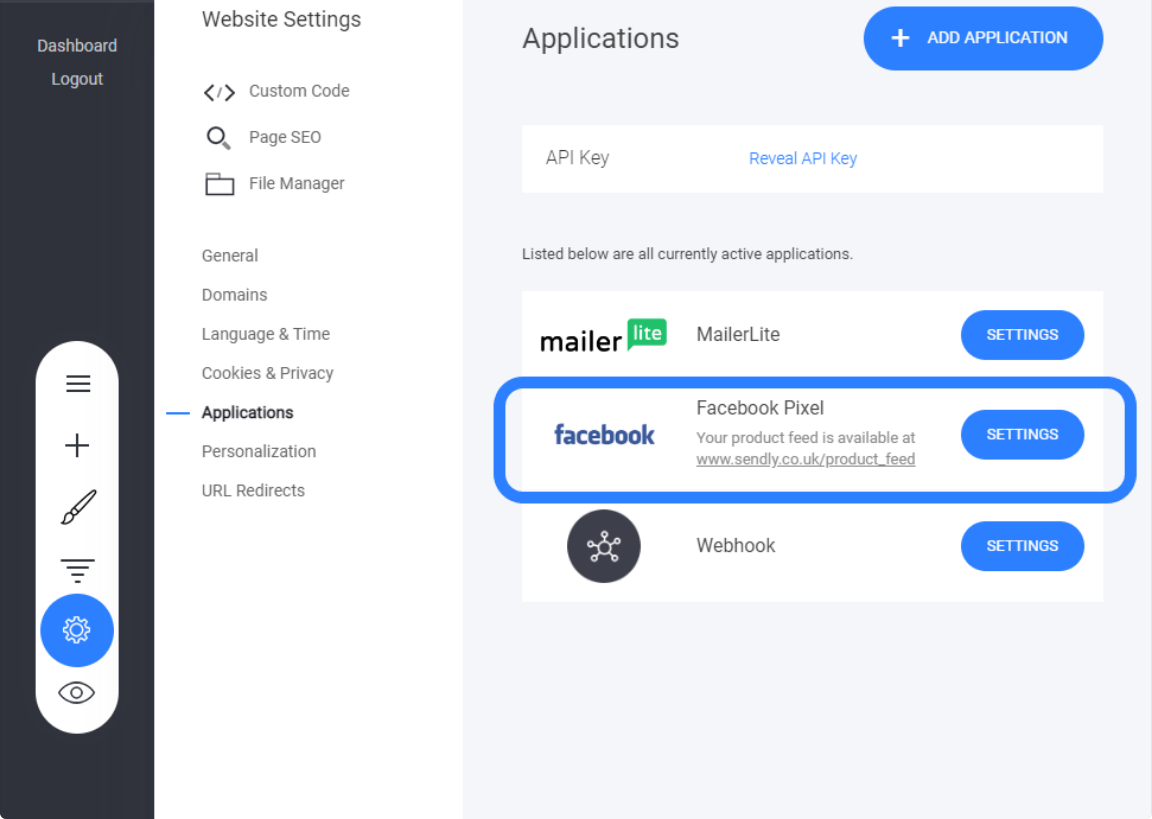Open Cookies & Privacy section
This screenshot has height=819, width=1152.
[267, 373]
